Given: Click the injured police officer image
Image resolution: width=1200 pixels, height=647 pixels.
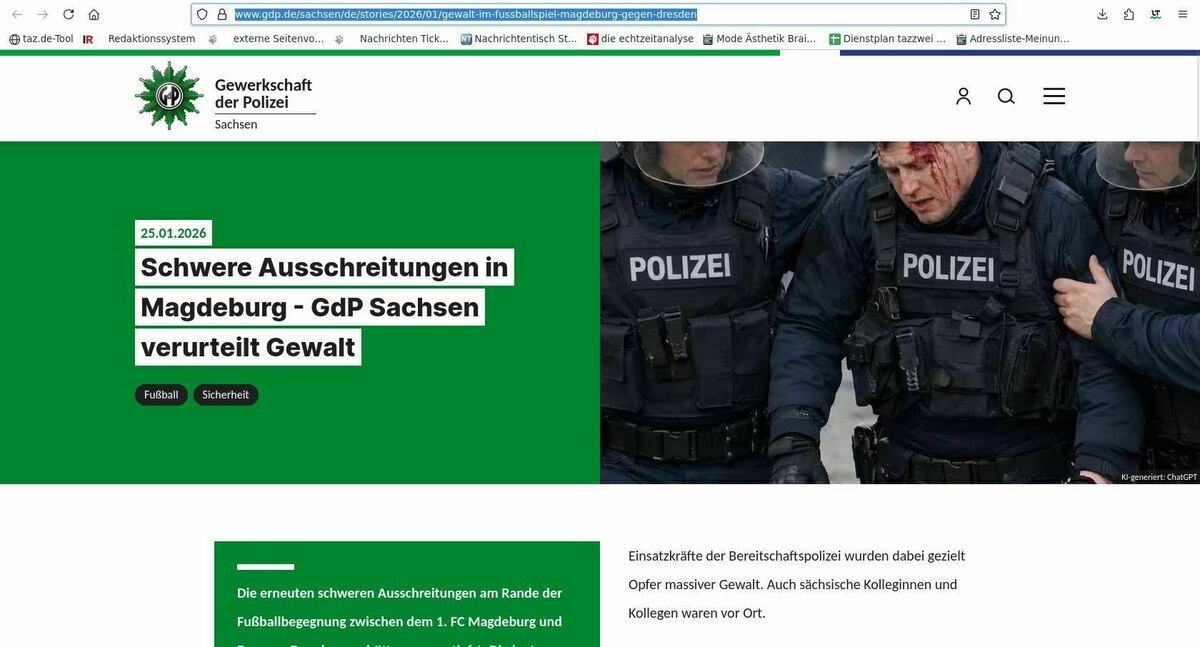Looking at the screenshot, I should click(900, 313).
